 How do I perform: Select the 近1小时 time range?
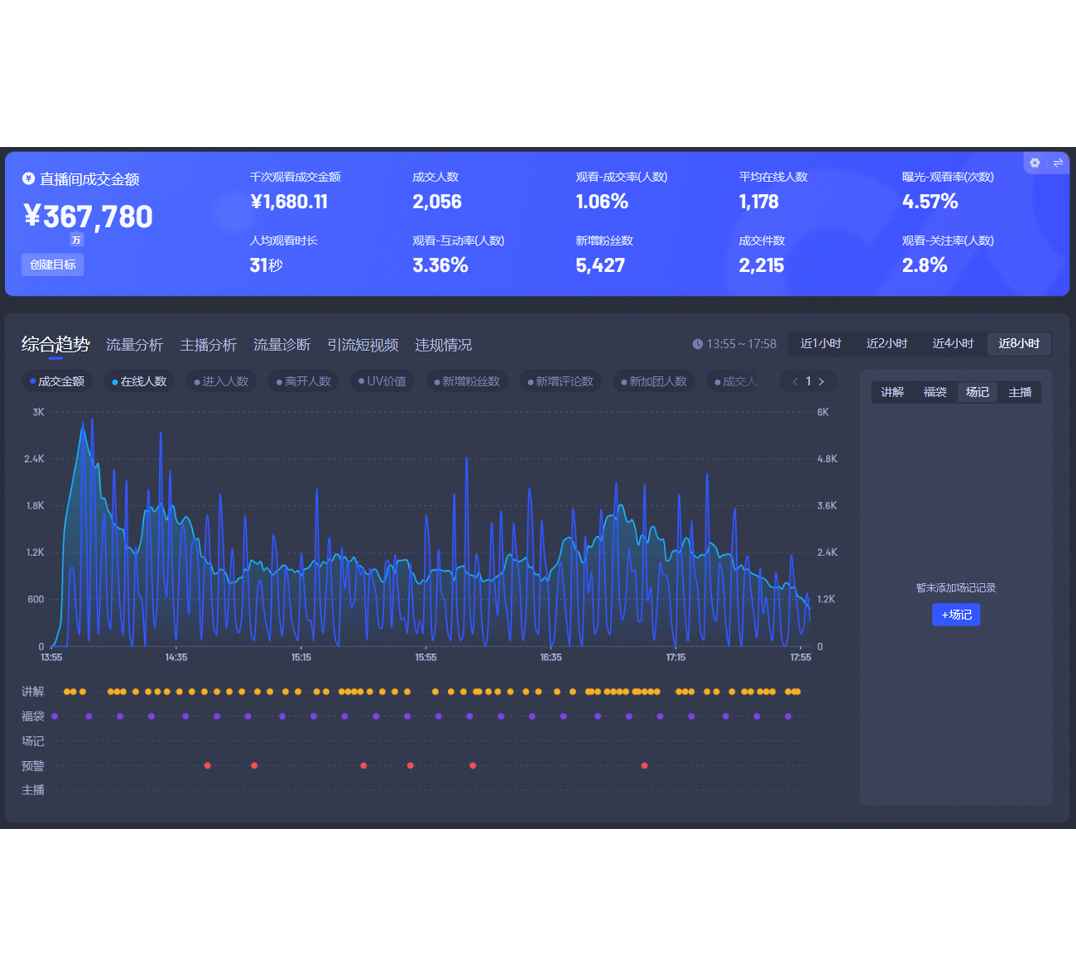(x=820, y=344)
